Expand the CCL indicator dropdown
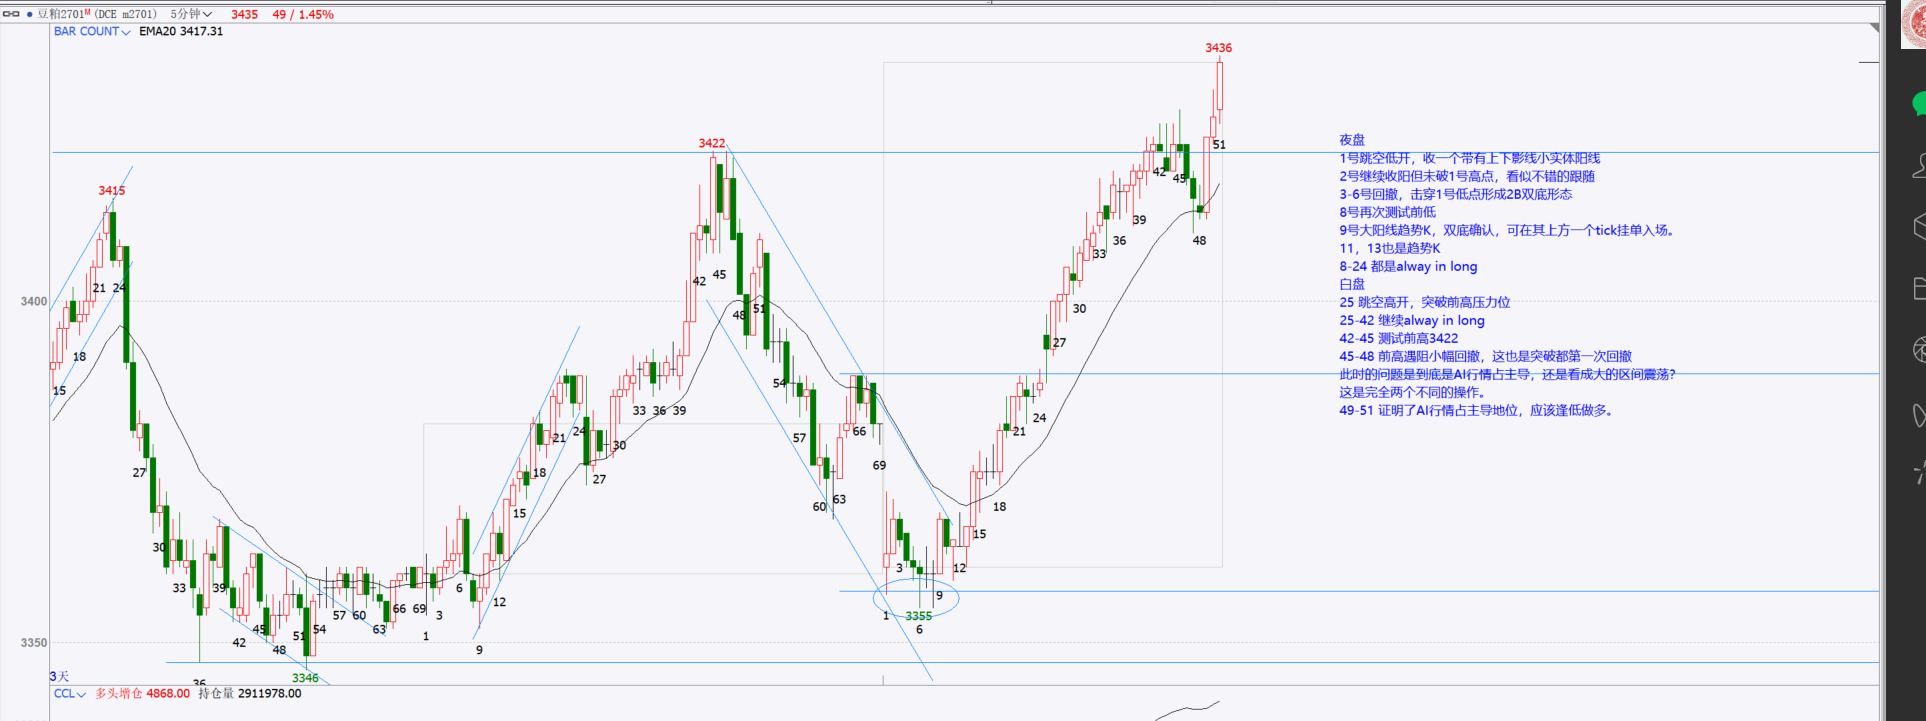The image size is (1926, 721). (70, 693)
